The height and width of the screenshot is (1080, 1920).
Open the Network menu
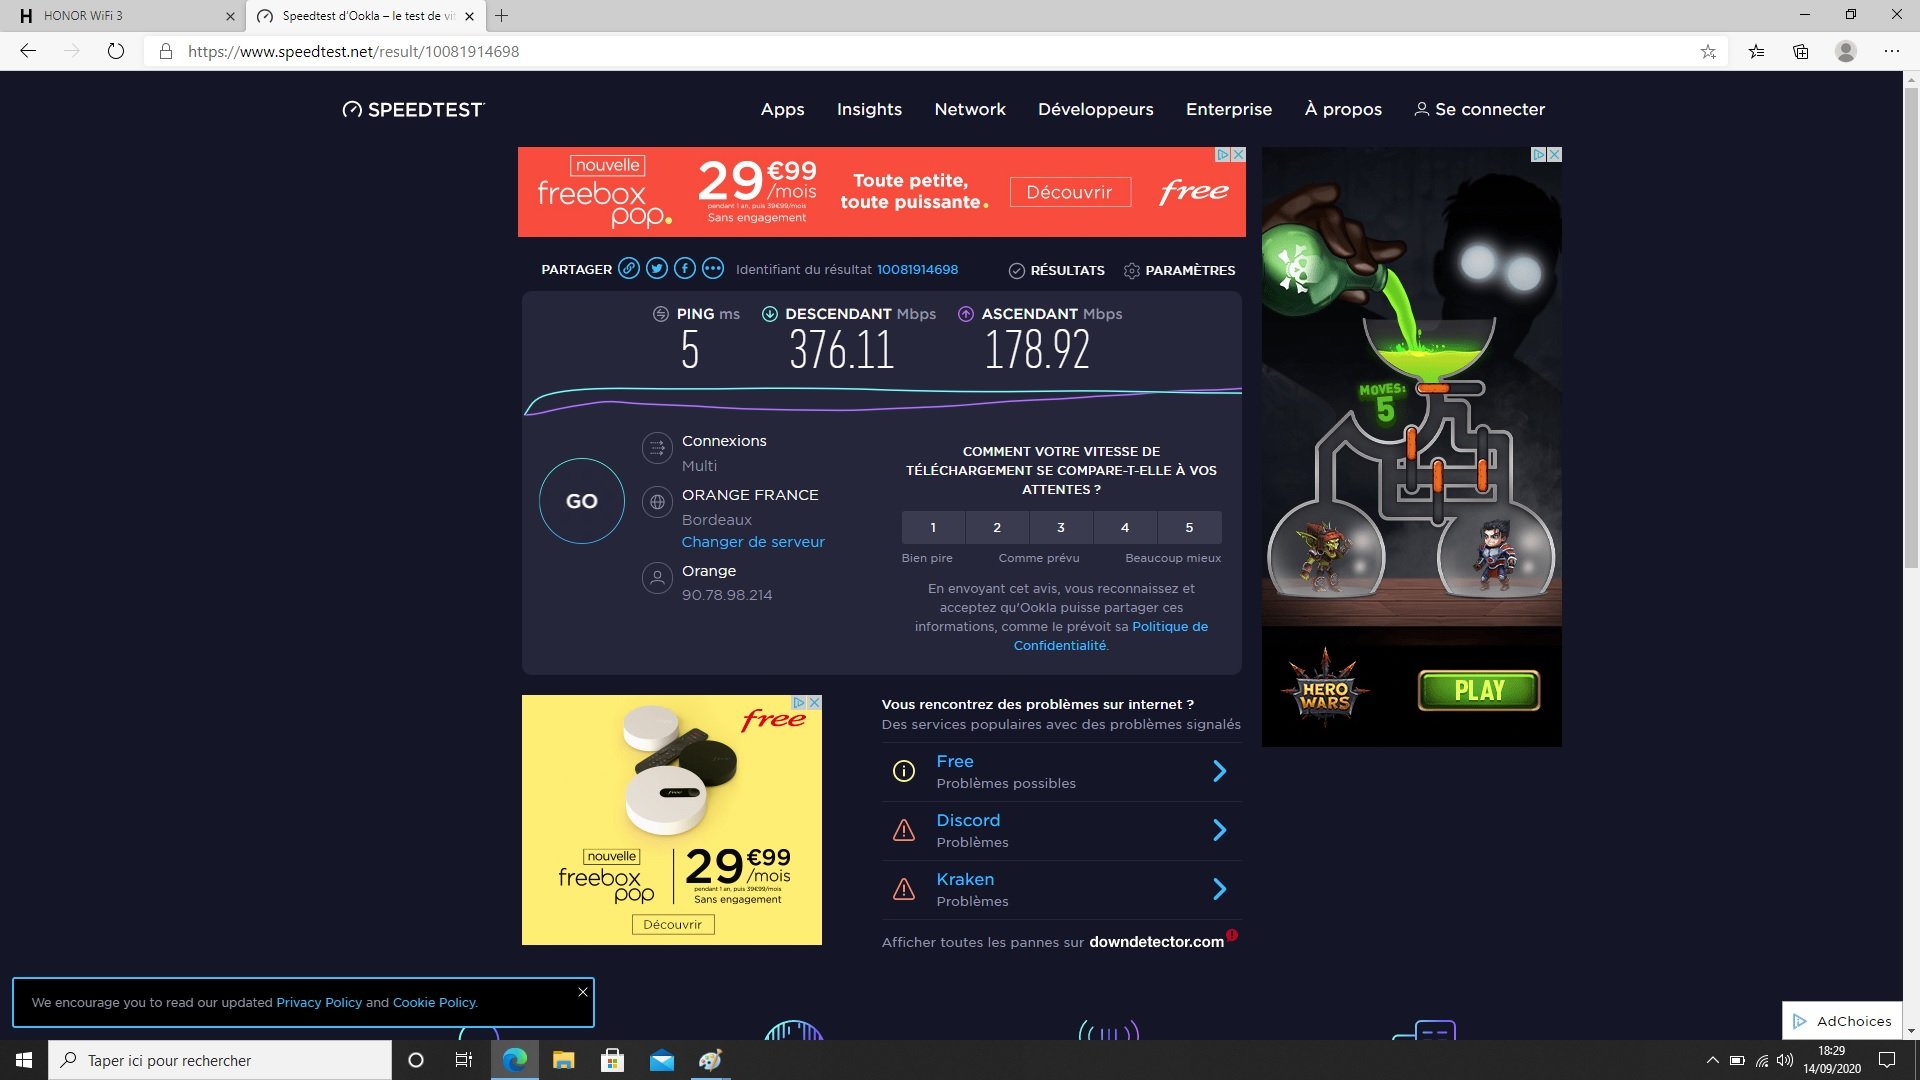pos(970,109)
